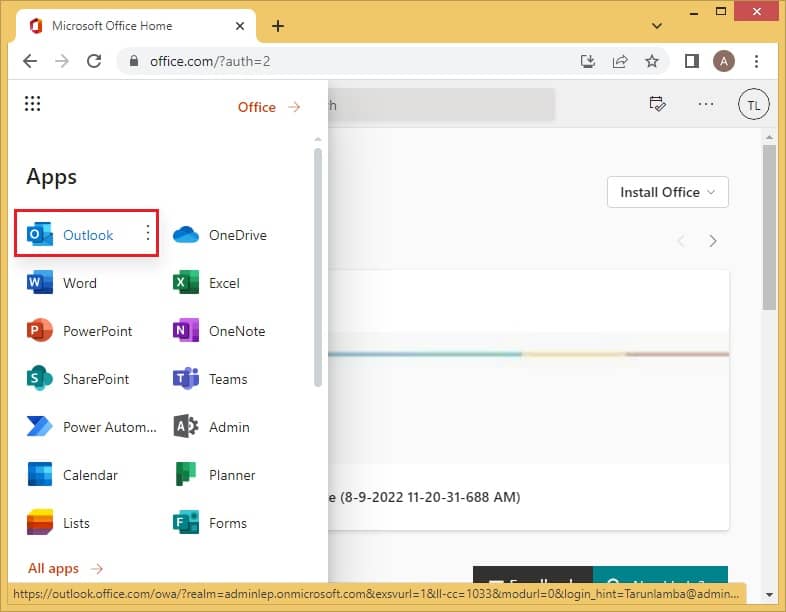Open the PowerPoint app
This screenshot has height=612, width=786.
coord(80,331)
